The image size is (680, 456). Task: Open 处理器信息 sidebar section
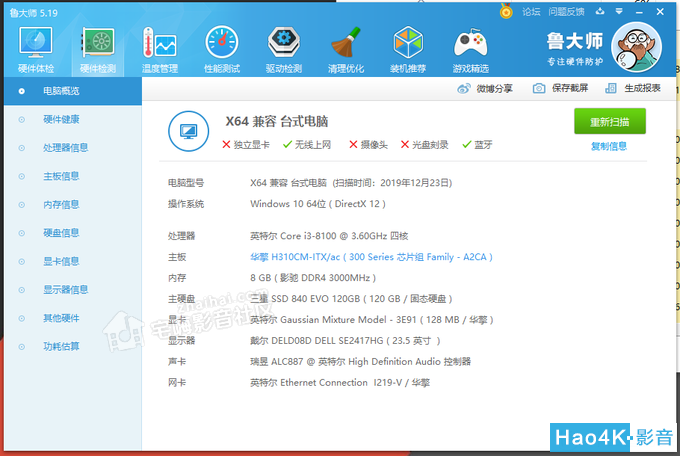click(x=73, y=148)
